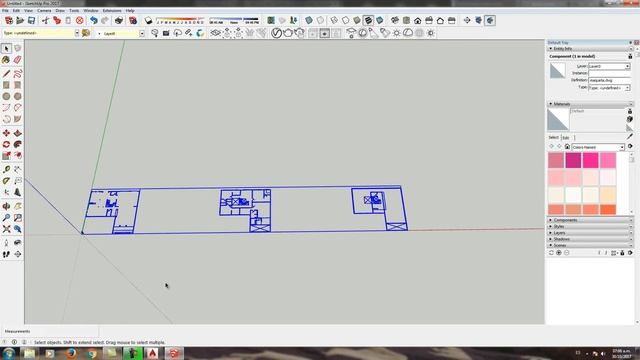Viewport: 640px width, 360px height.
Task: Pick the Paint Bucket tool
Action: pos(6,60)
